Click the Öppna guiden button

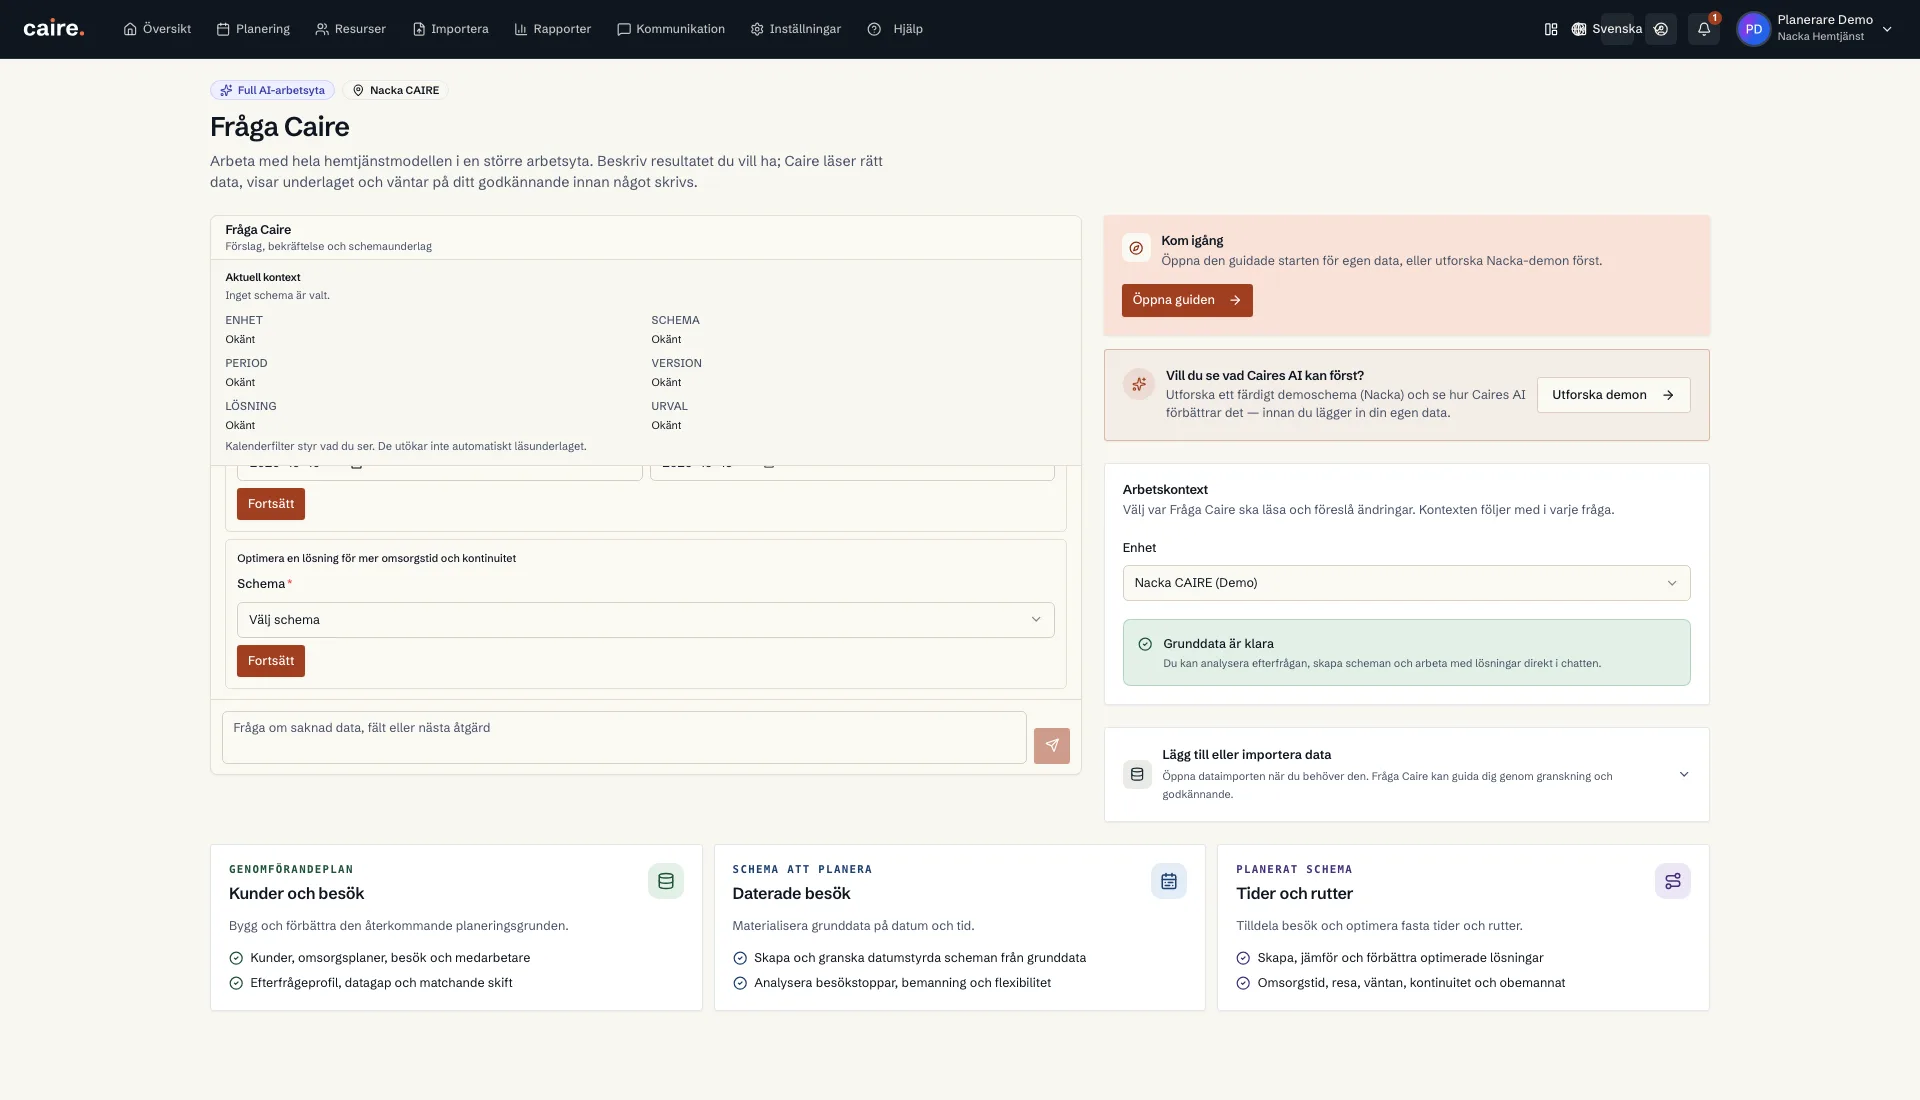point(1187,300)
